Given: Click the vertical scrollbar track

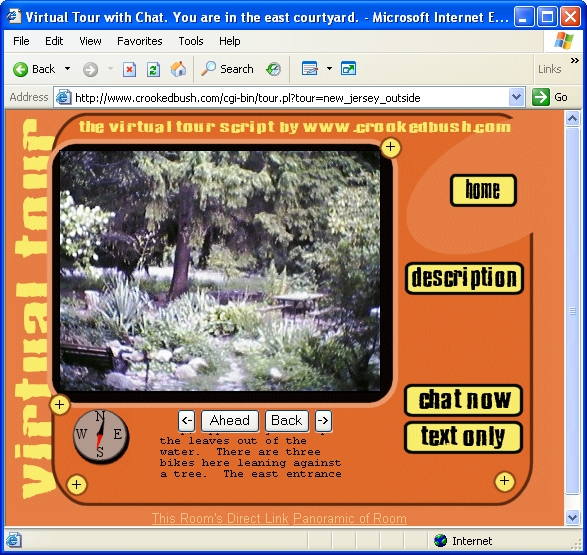Looking at the screenshot, I should click(572, 310).
